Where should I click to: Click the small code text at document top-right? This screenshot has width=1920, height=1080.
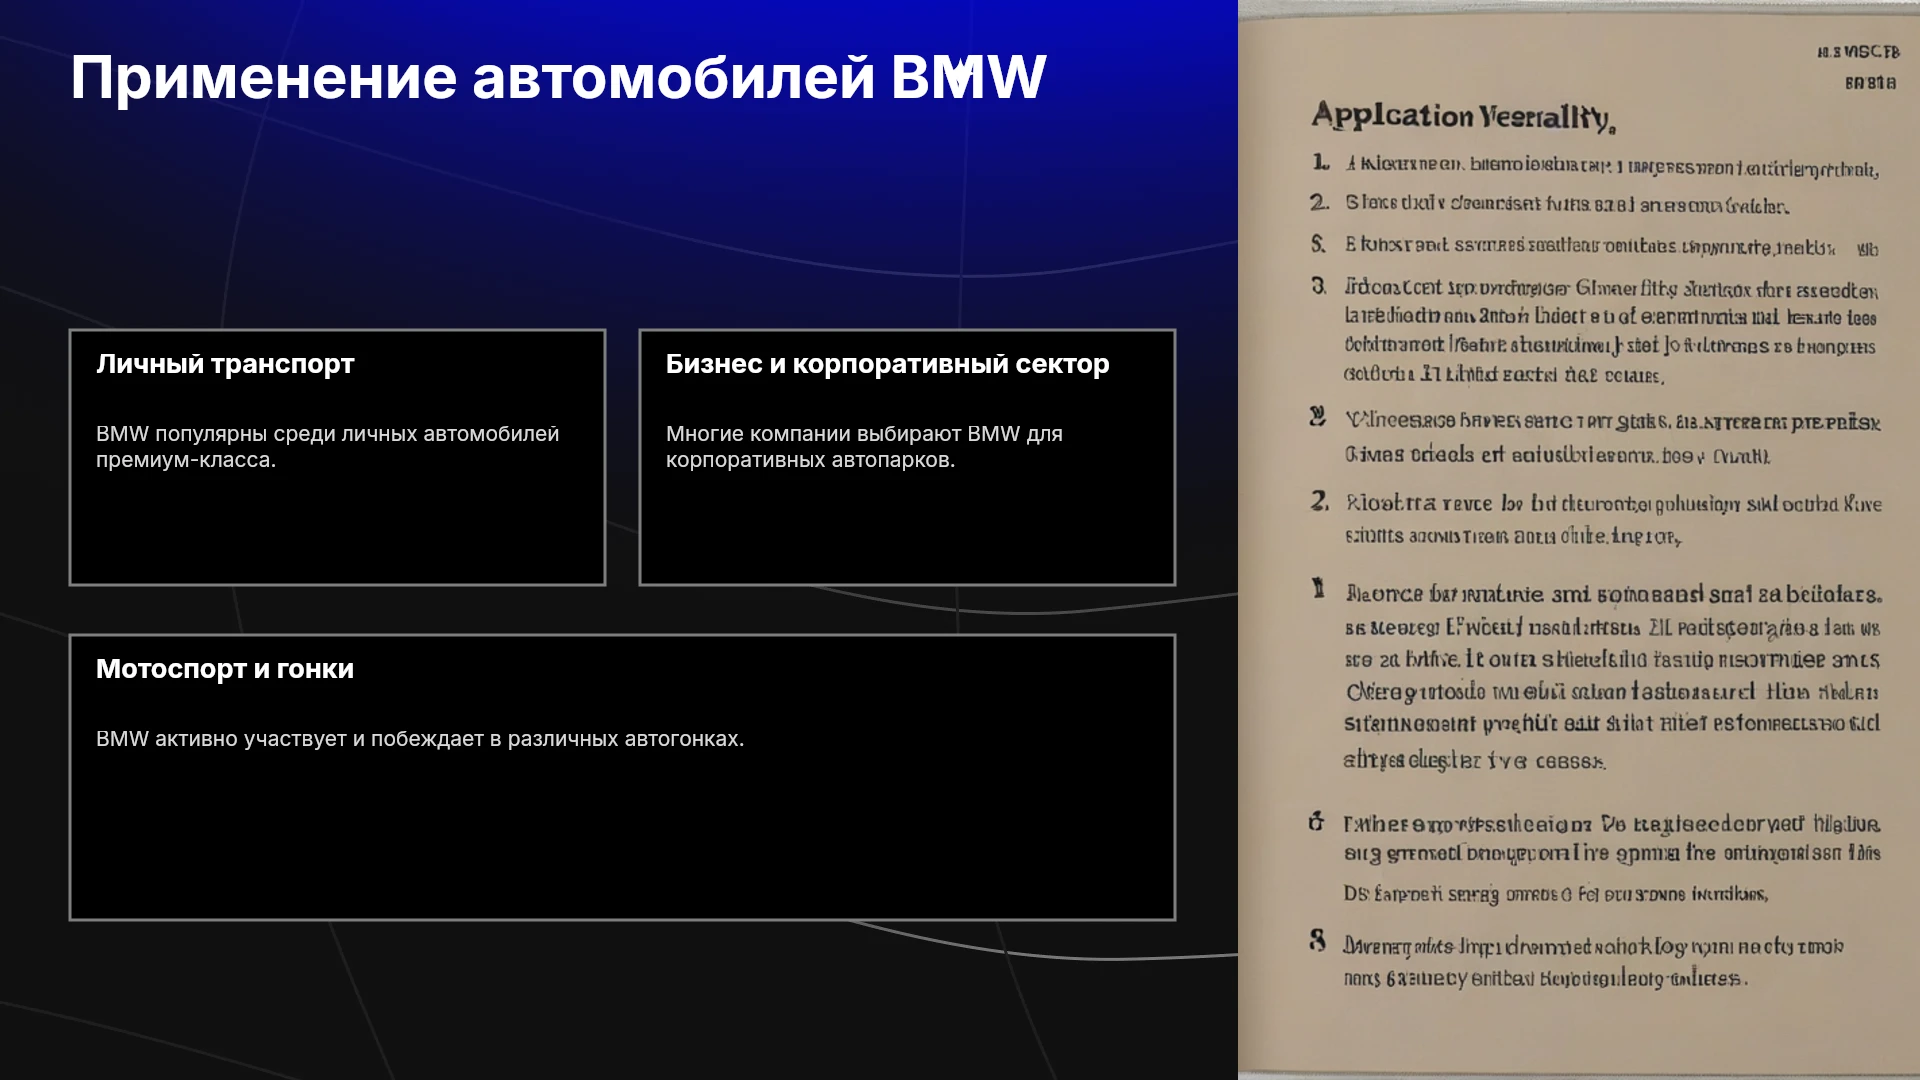[x=1858, y=67]
